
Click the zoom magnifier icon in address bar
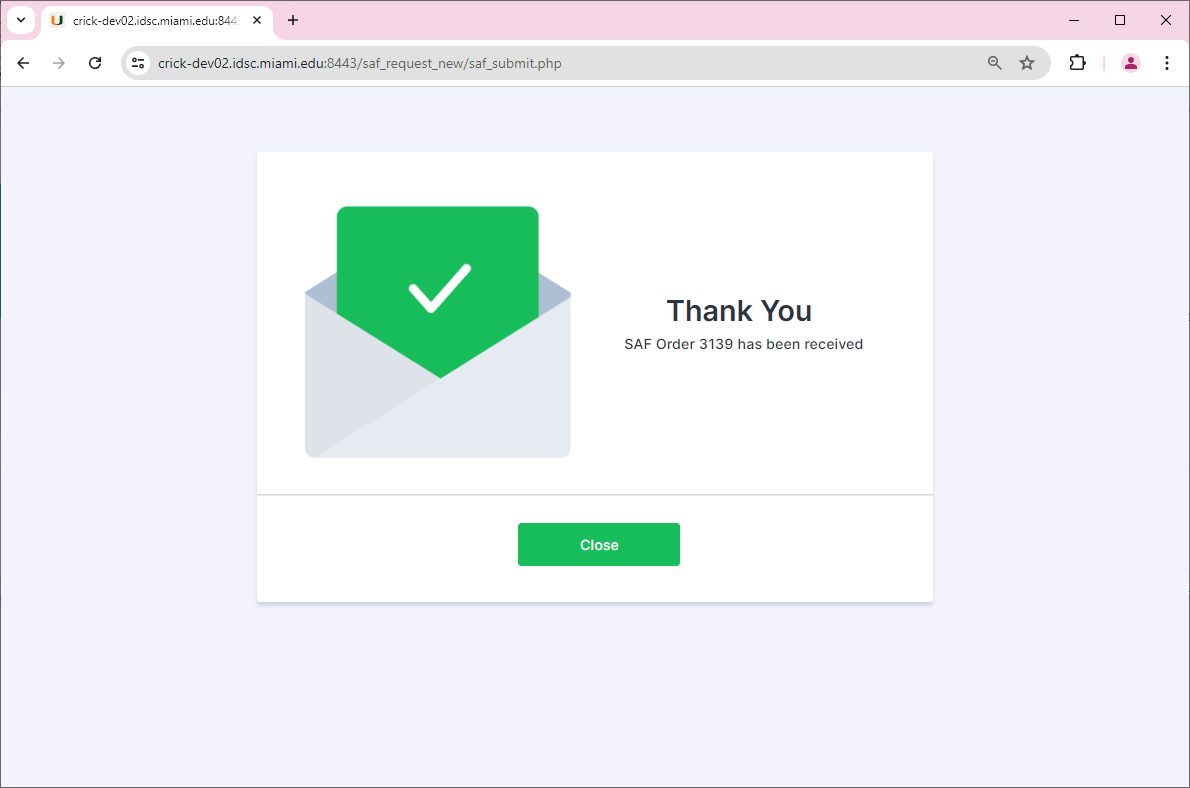point(994,63)
